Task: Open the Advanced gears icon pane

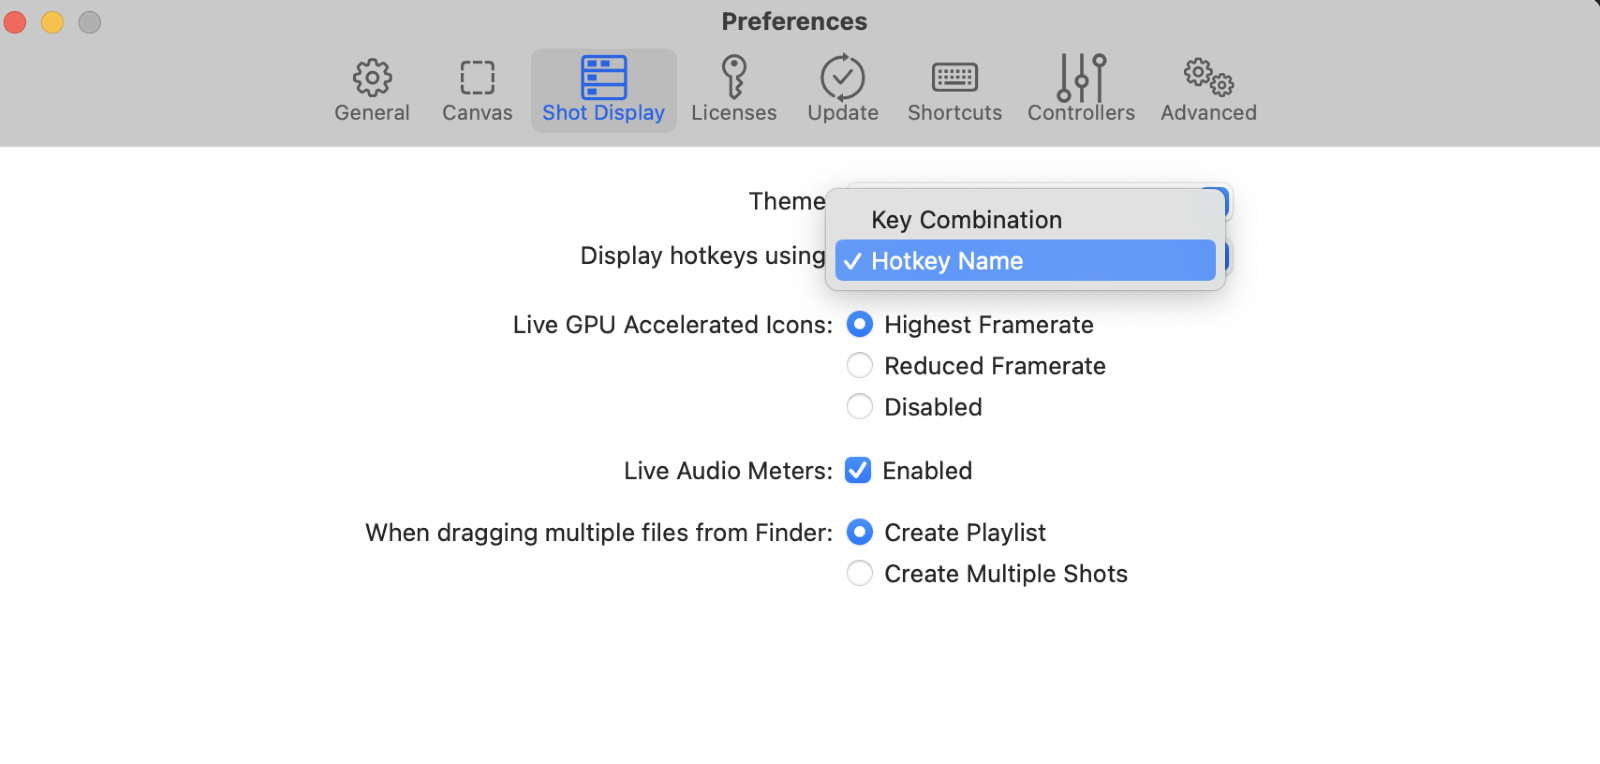Action: point(1208,91)
